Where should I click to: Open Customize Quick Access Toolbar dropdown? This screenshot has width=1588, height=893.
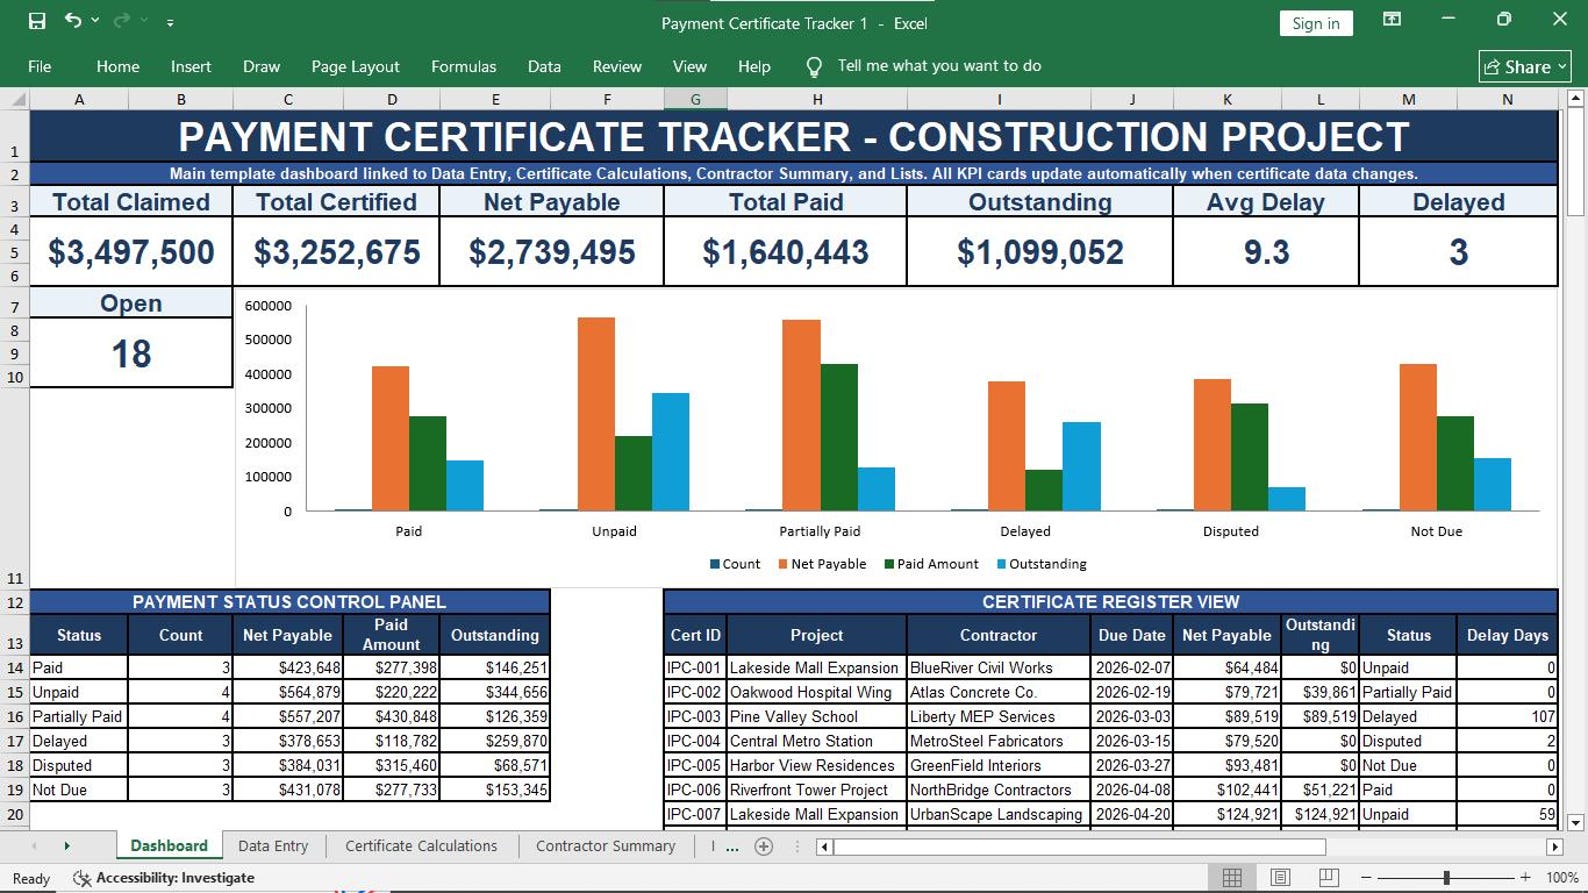click(x=170, y=21)
